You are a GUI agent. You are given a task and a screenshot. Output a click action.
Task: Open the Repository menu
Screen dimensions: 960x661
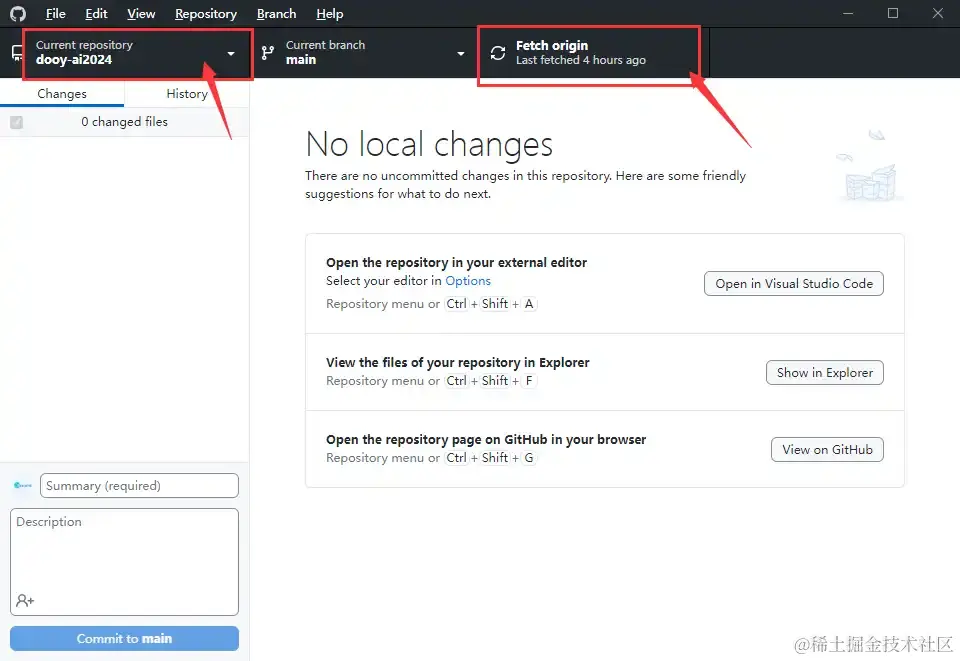(x=206, y=13)
